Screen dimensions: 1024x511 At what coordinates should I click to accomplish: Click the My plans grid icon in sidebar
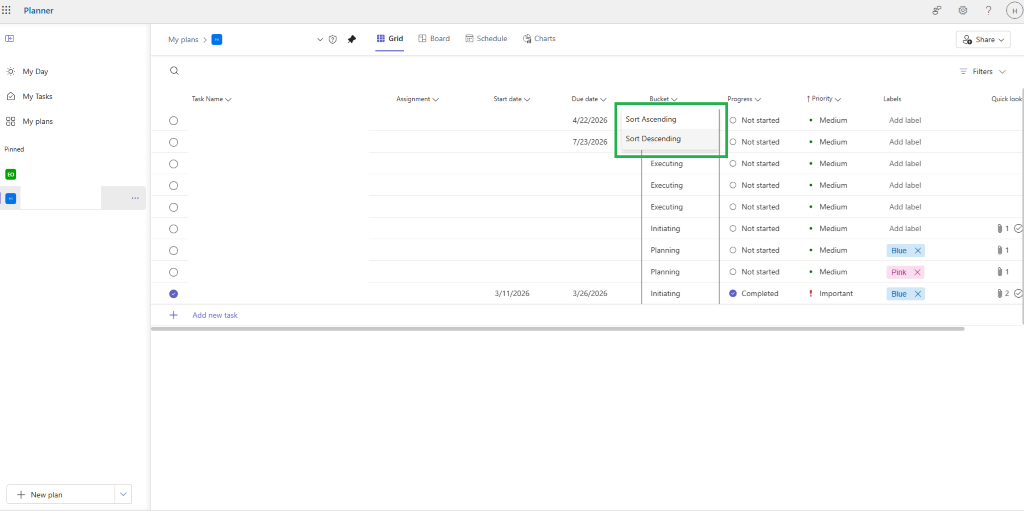10,122
